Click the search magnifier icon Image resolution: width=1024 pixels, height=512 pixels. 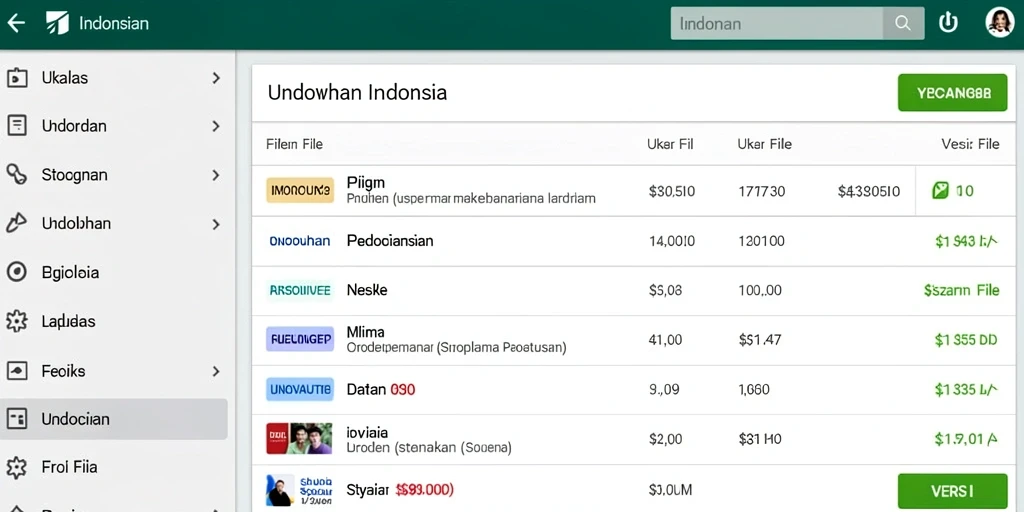[903, 24]
